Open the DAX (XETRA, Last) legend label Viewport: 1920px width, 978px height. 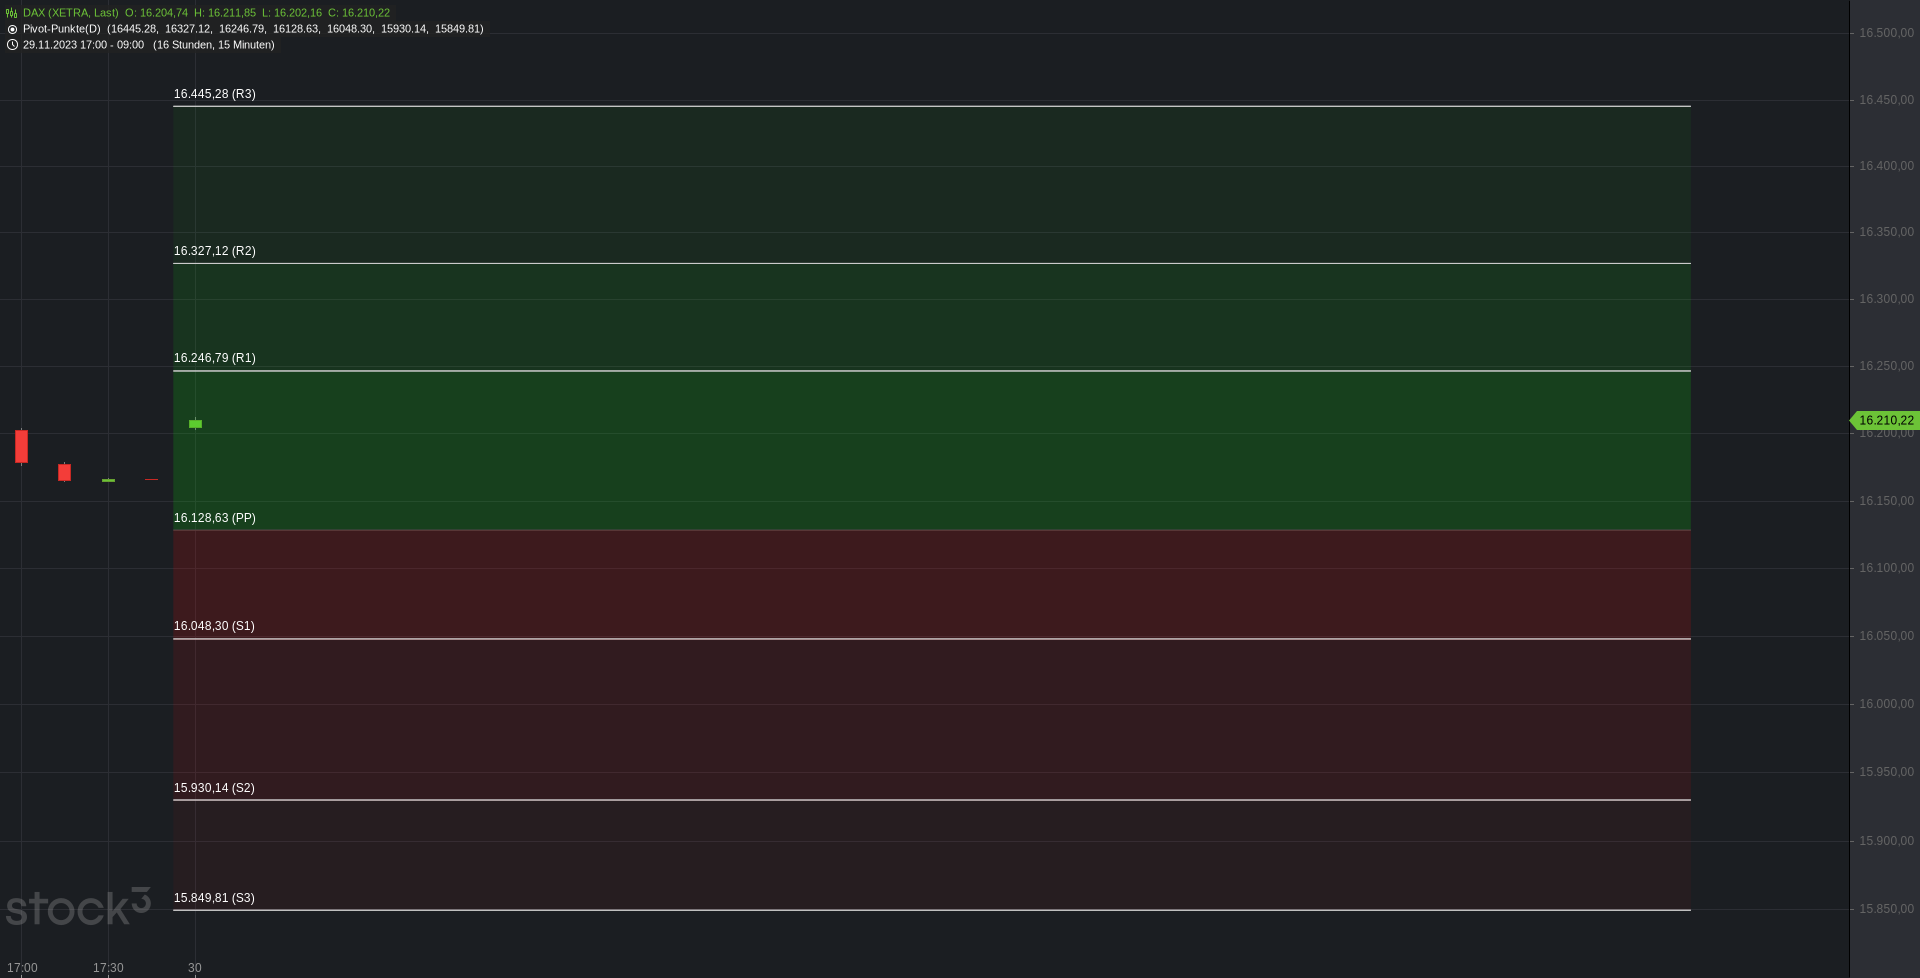click(x=71, y=13)
